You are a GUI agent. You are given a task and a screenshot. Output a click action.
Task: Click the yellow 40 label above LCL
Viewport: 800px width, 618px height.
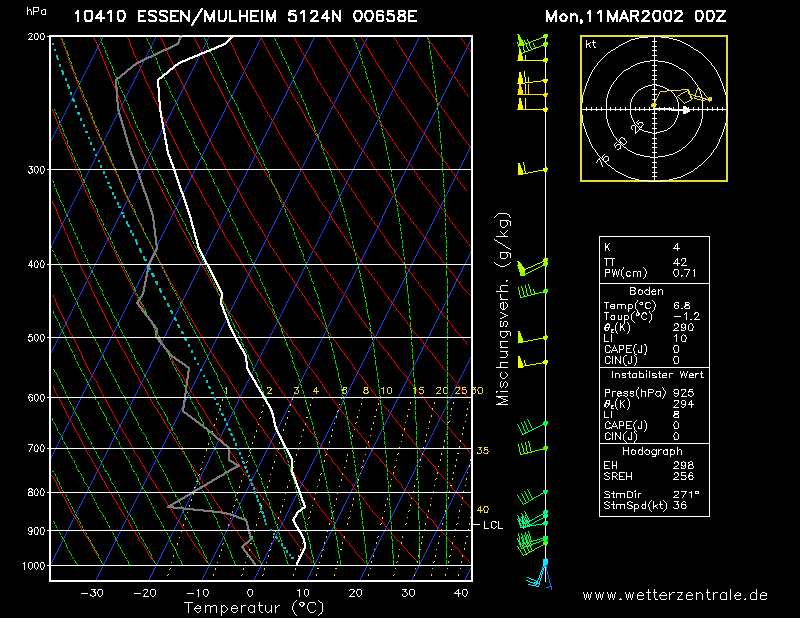(483, 510)
